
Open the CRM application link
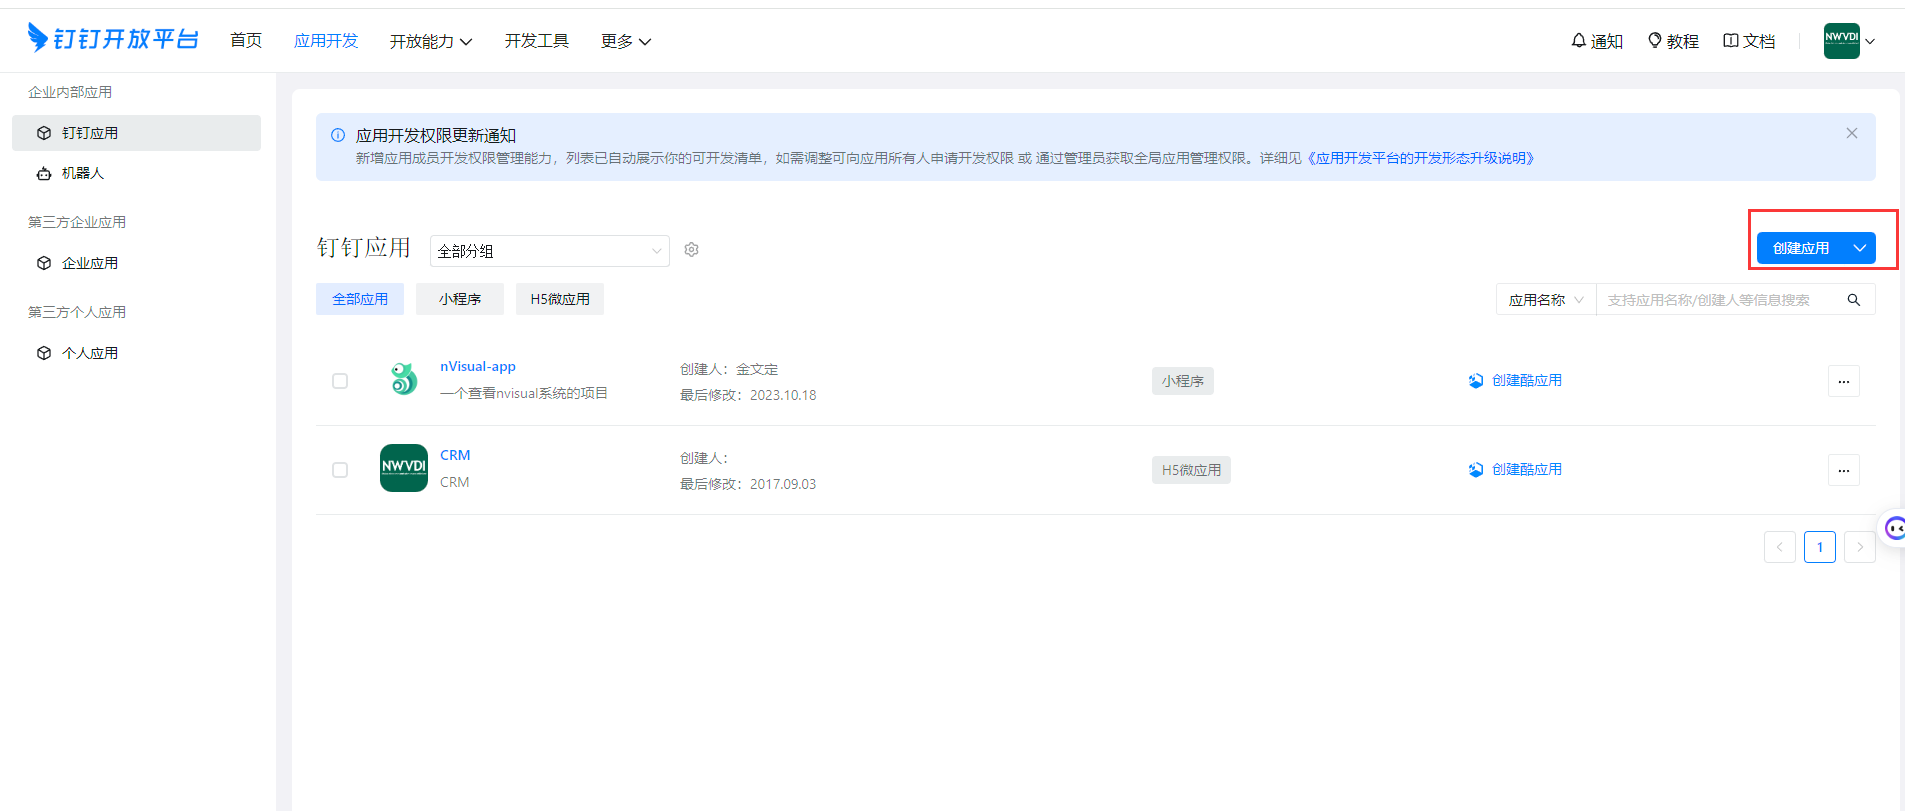455,455
